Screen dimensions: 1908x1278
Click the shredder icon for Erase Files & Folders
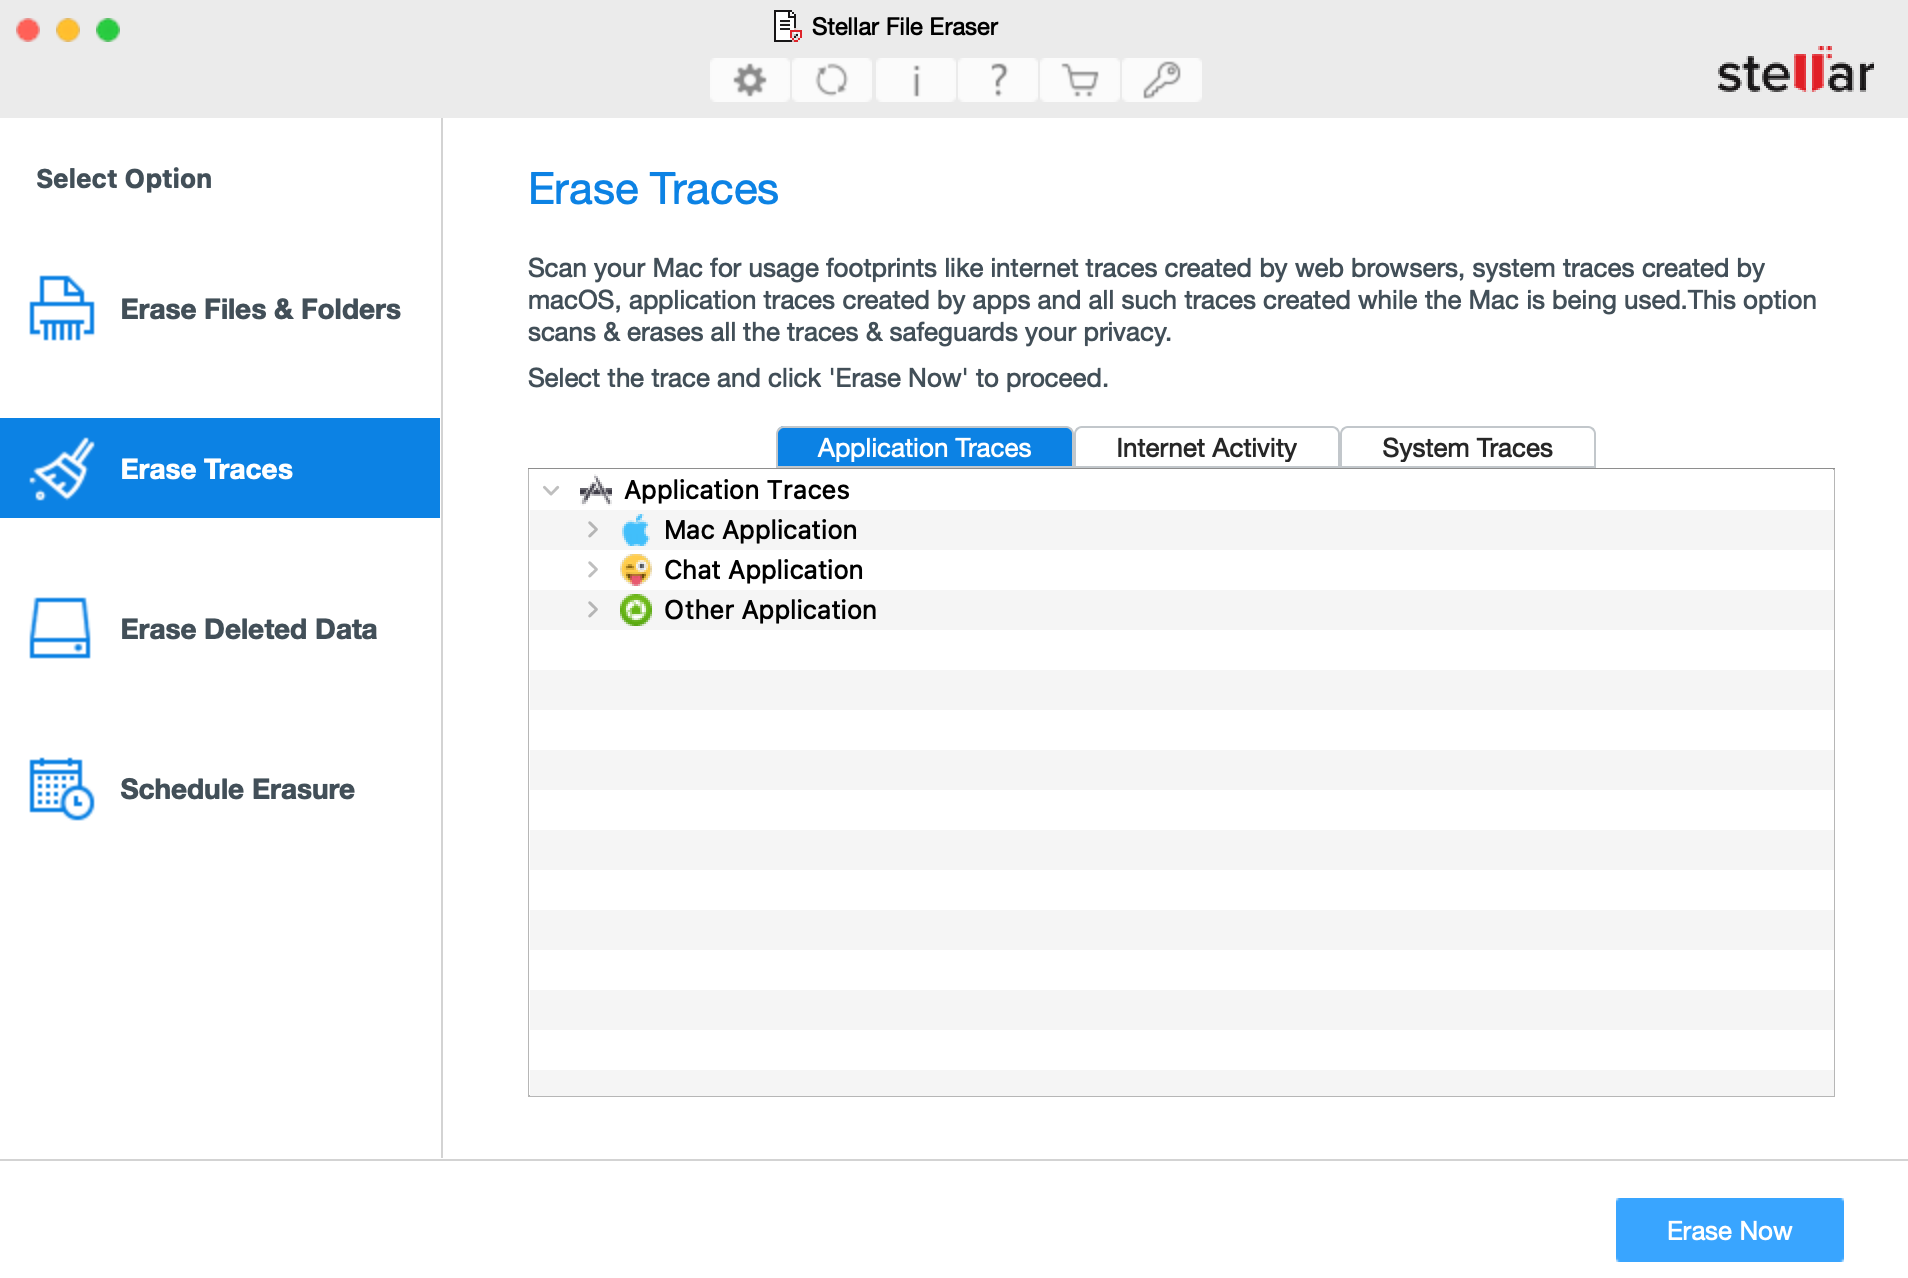(x=62, y=308)
